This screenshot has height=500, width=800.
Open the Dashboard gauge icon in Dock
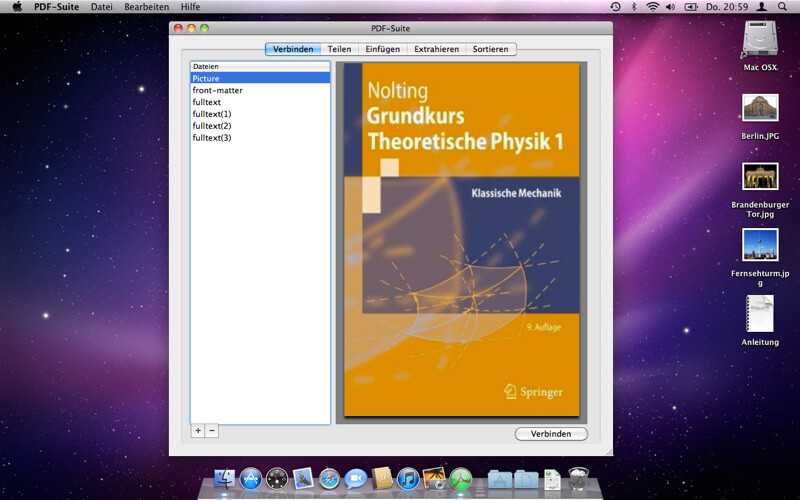pyautogui.click(x=277, y=479)
